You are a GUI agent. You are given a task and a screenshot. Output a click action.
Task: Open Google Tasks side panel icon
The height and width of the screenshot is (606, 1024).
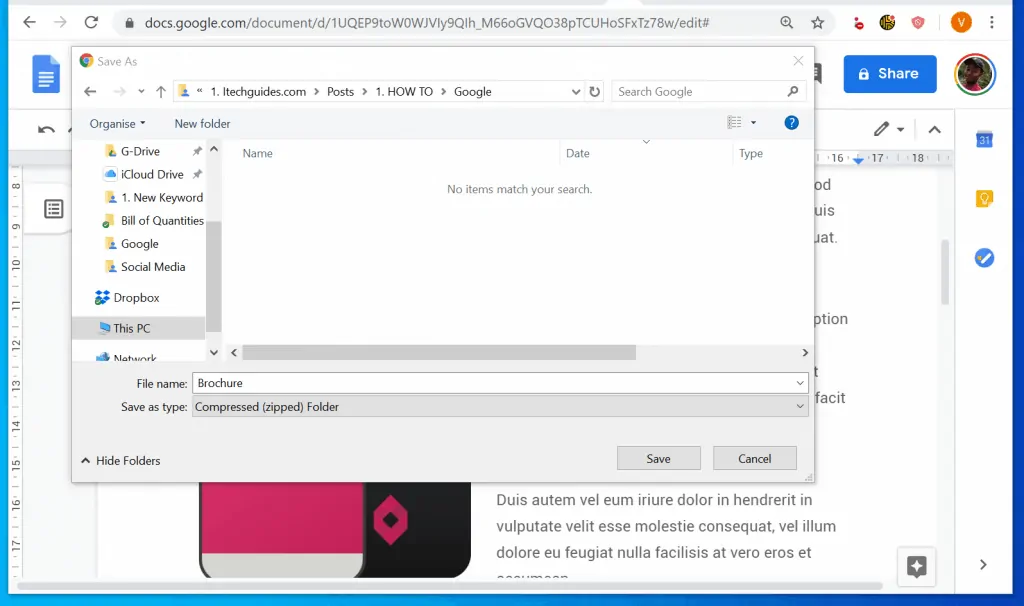984,258
